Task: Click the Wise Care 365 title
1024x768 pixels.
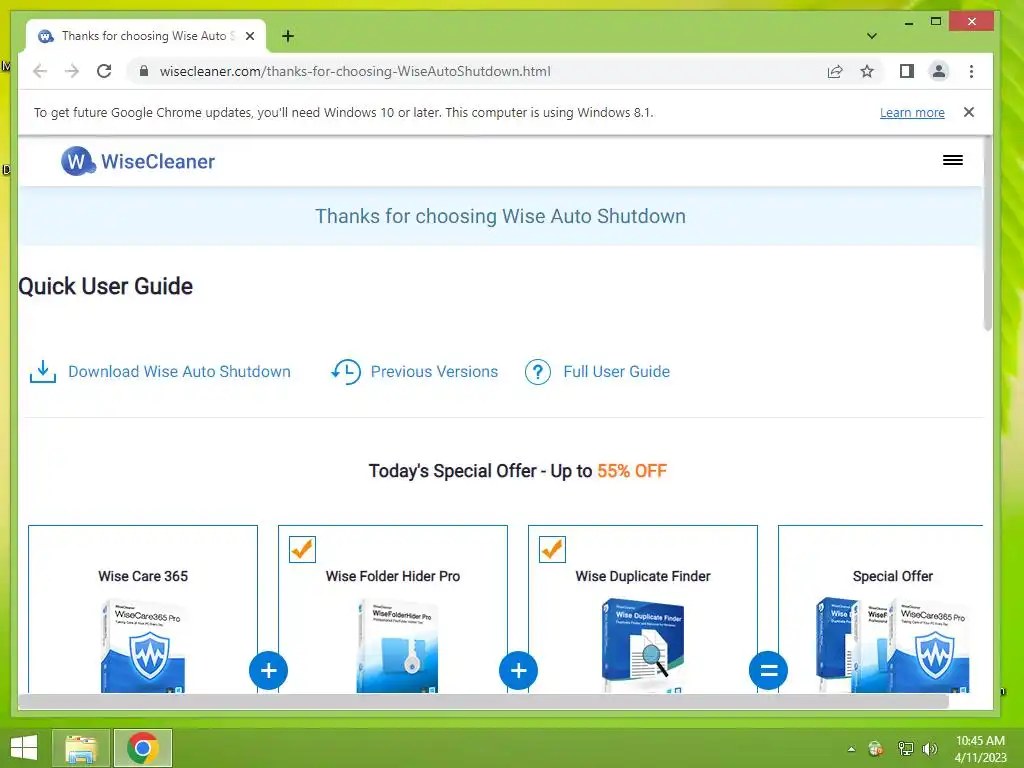Action: click(x=143, y=576)
